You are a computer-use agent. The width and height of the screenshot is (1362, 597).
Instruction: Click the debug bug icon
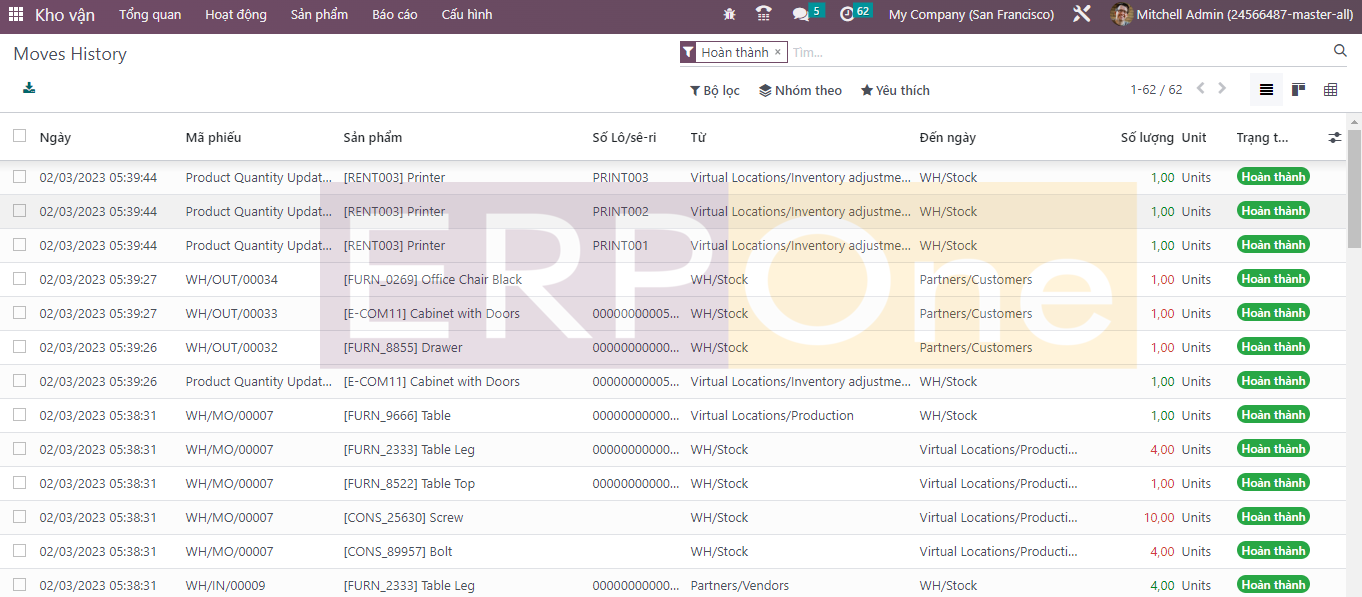729,15
